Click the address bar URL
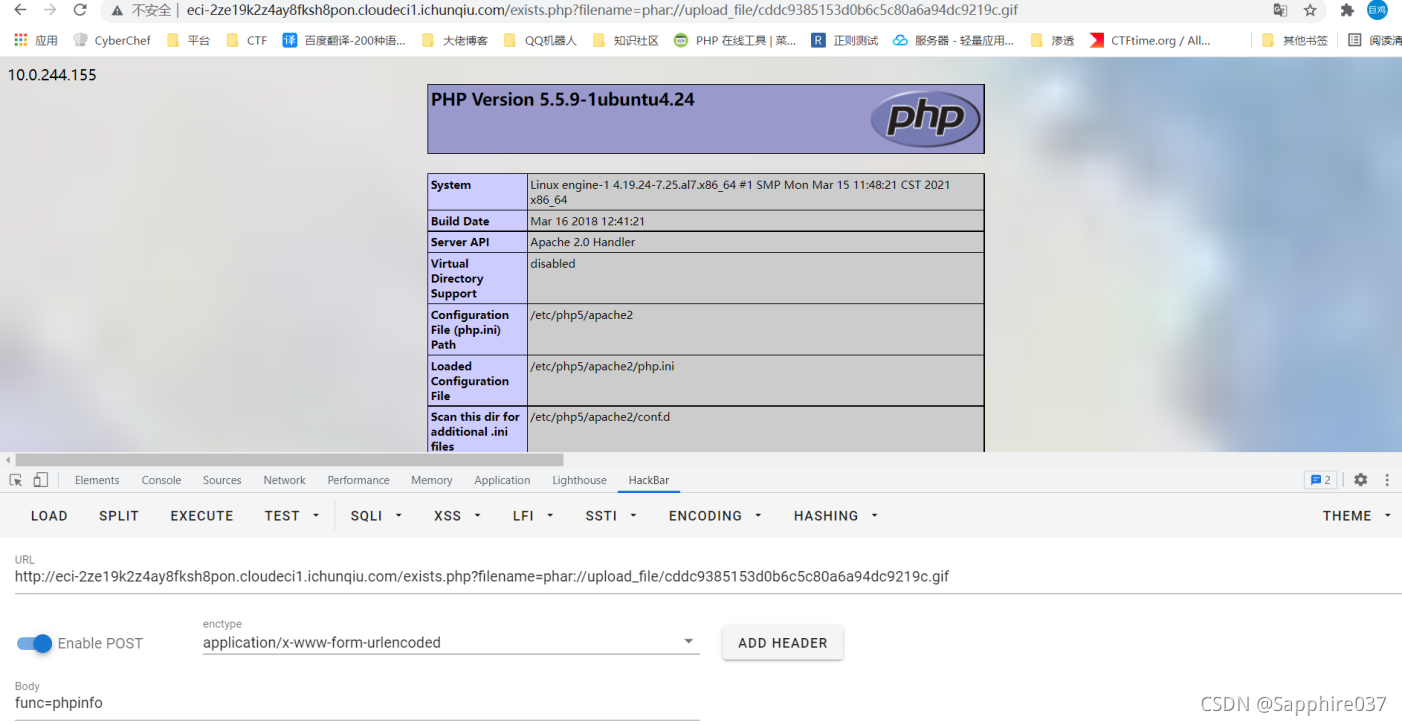The width and height of the screenshot is (1402, 725). point(602,10)
